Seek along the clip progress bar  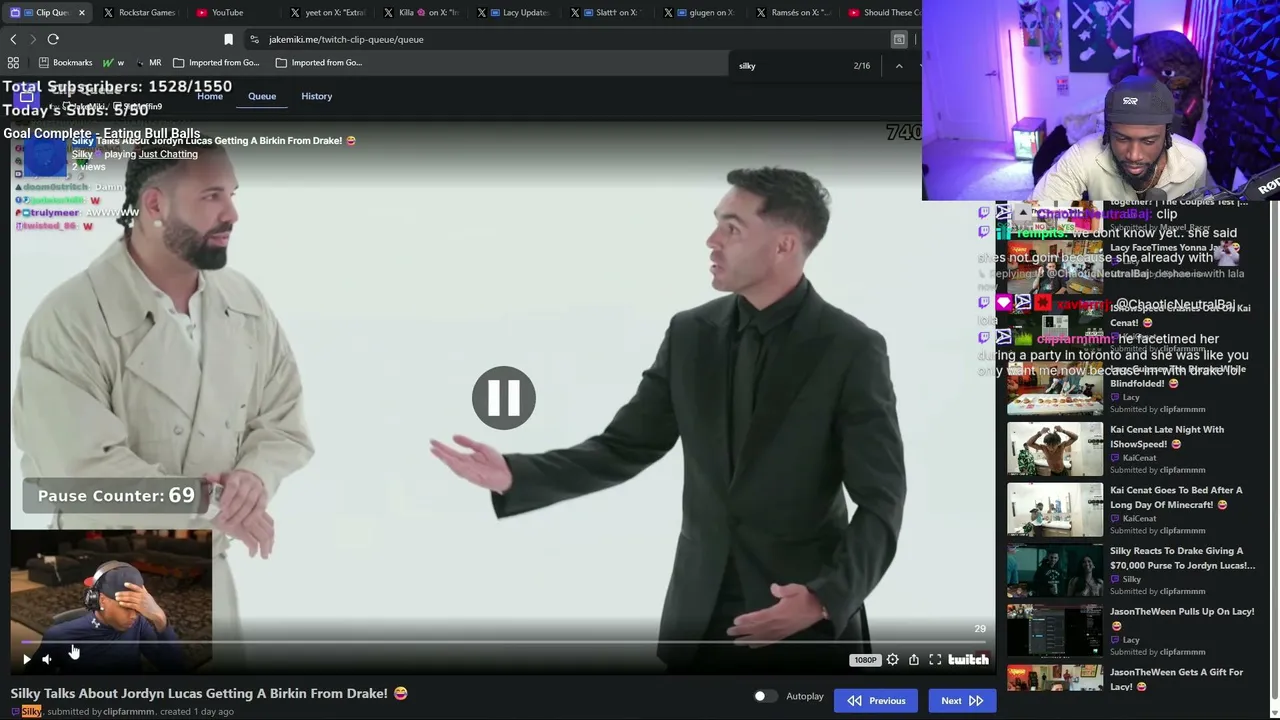pyautogui.click(x=503, y=642)
